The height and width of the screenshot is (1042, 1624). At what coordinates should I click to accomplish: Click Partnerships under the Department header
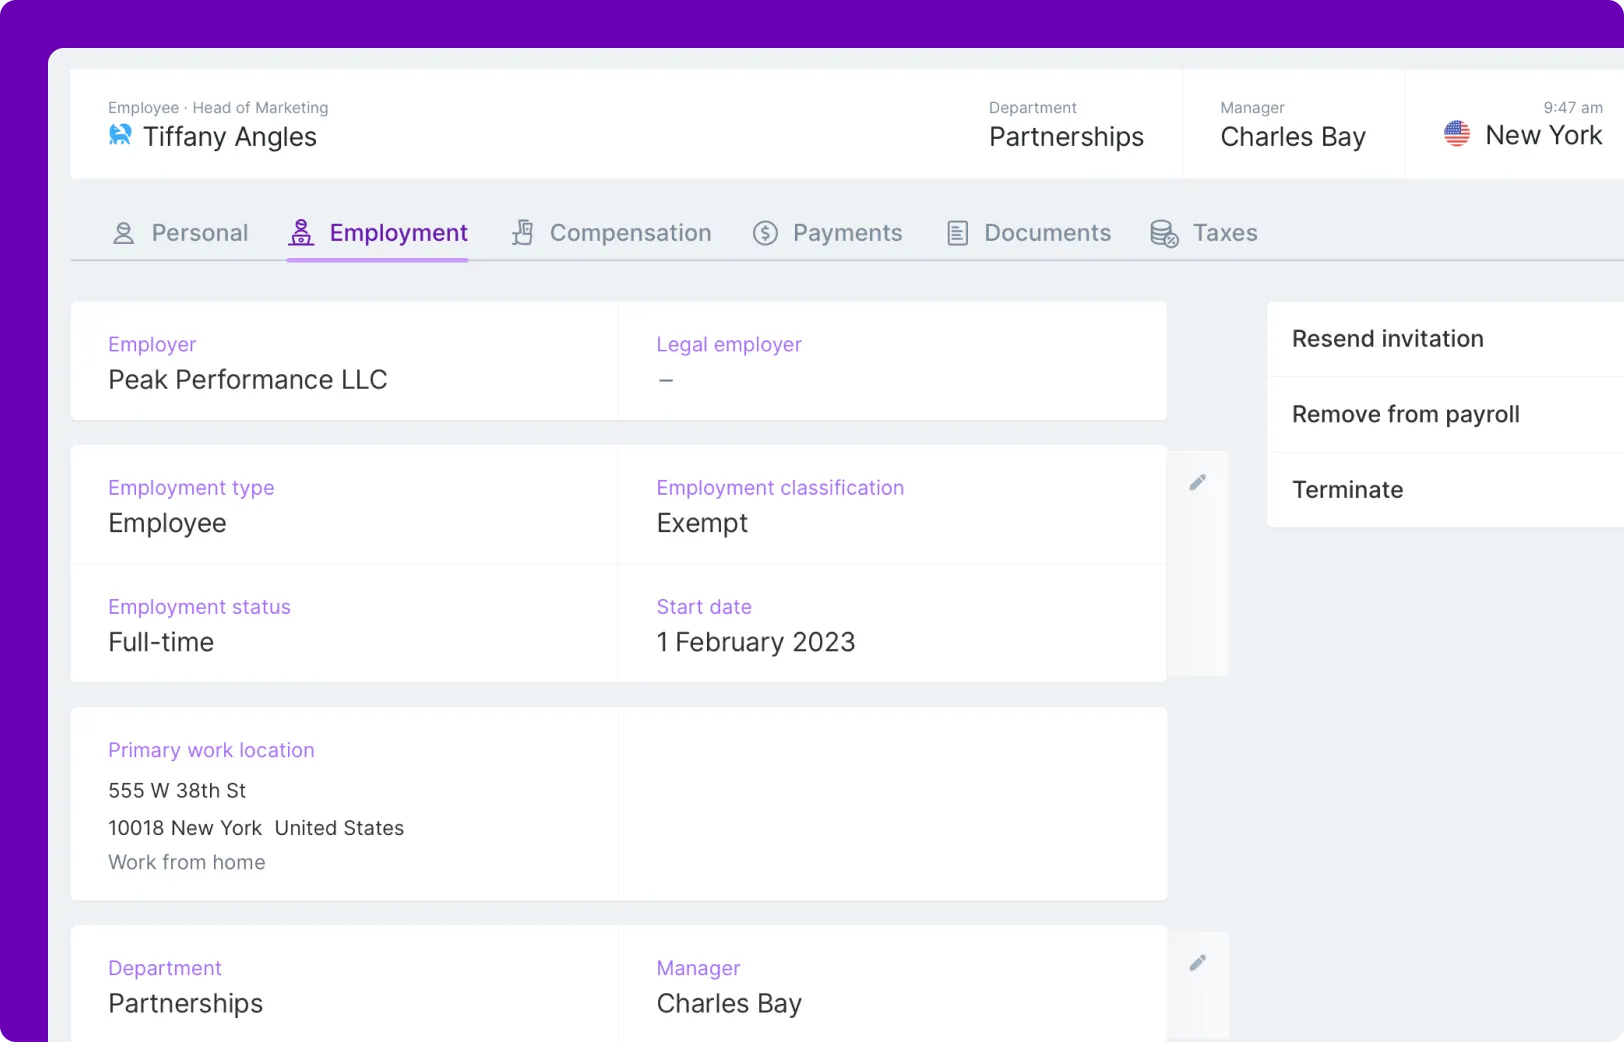[x=1066, y=137]
